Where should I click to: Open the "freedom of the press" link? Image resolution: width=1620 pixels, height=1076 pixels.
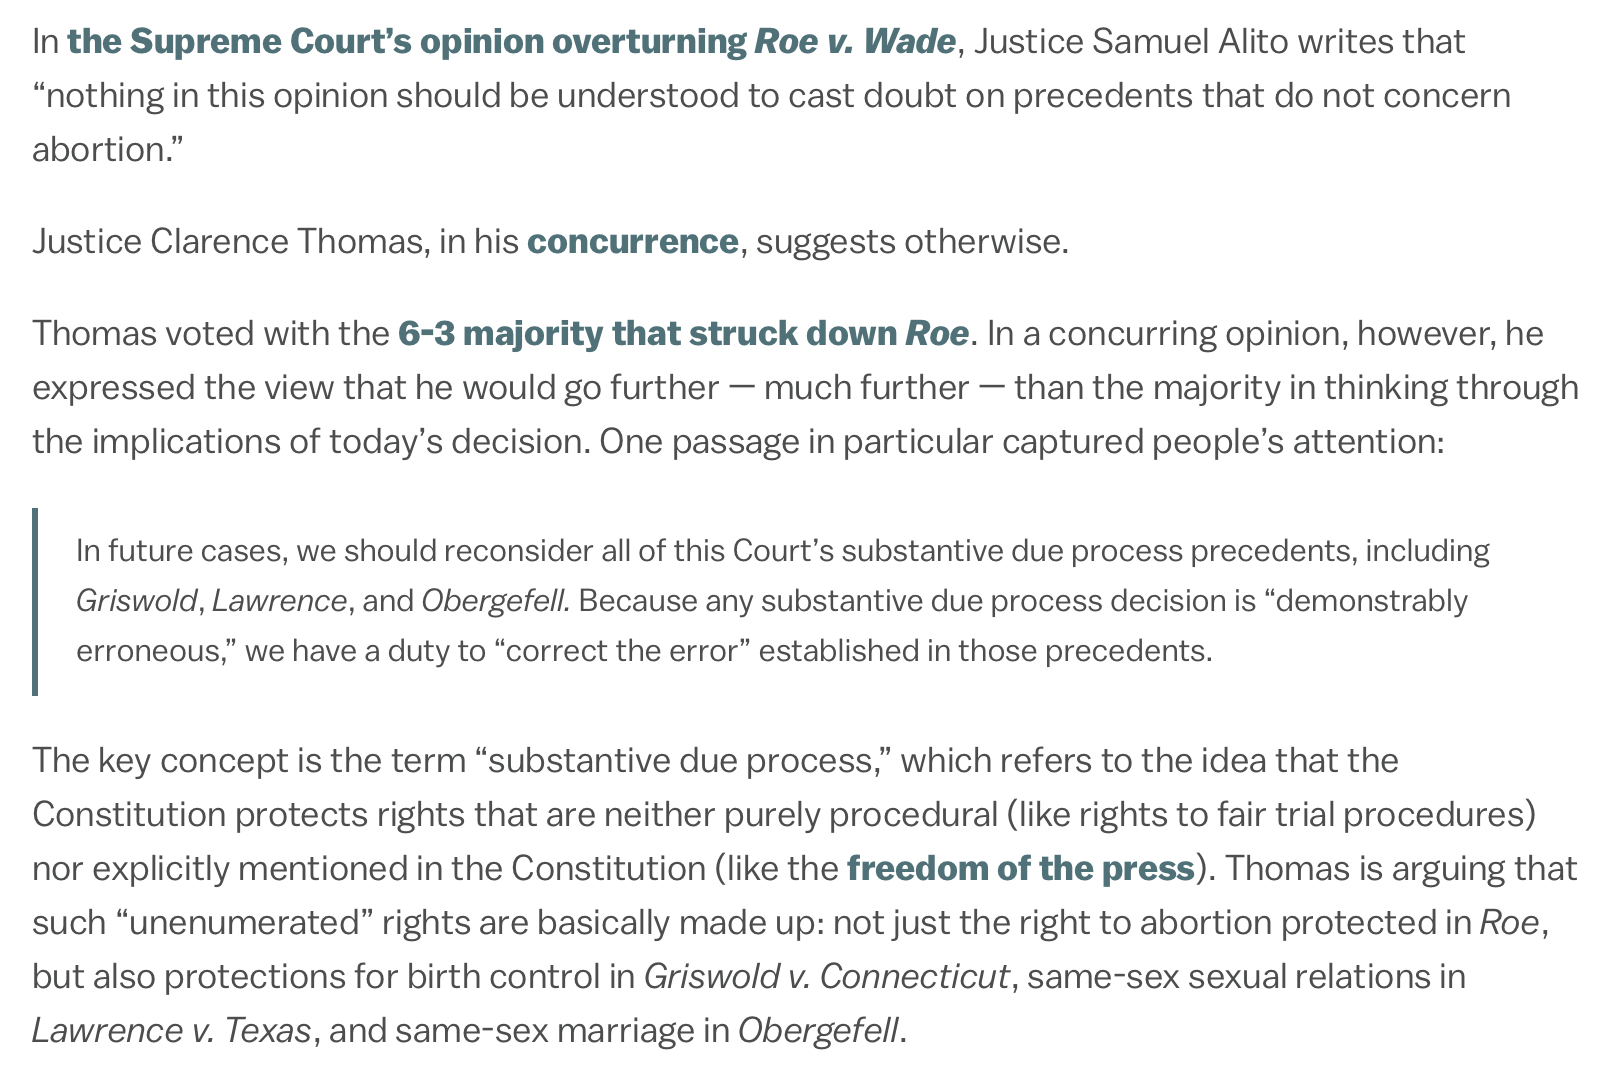(x=1020, y=868)
